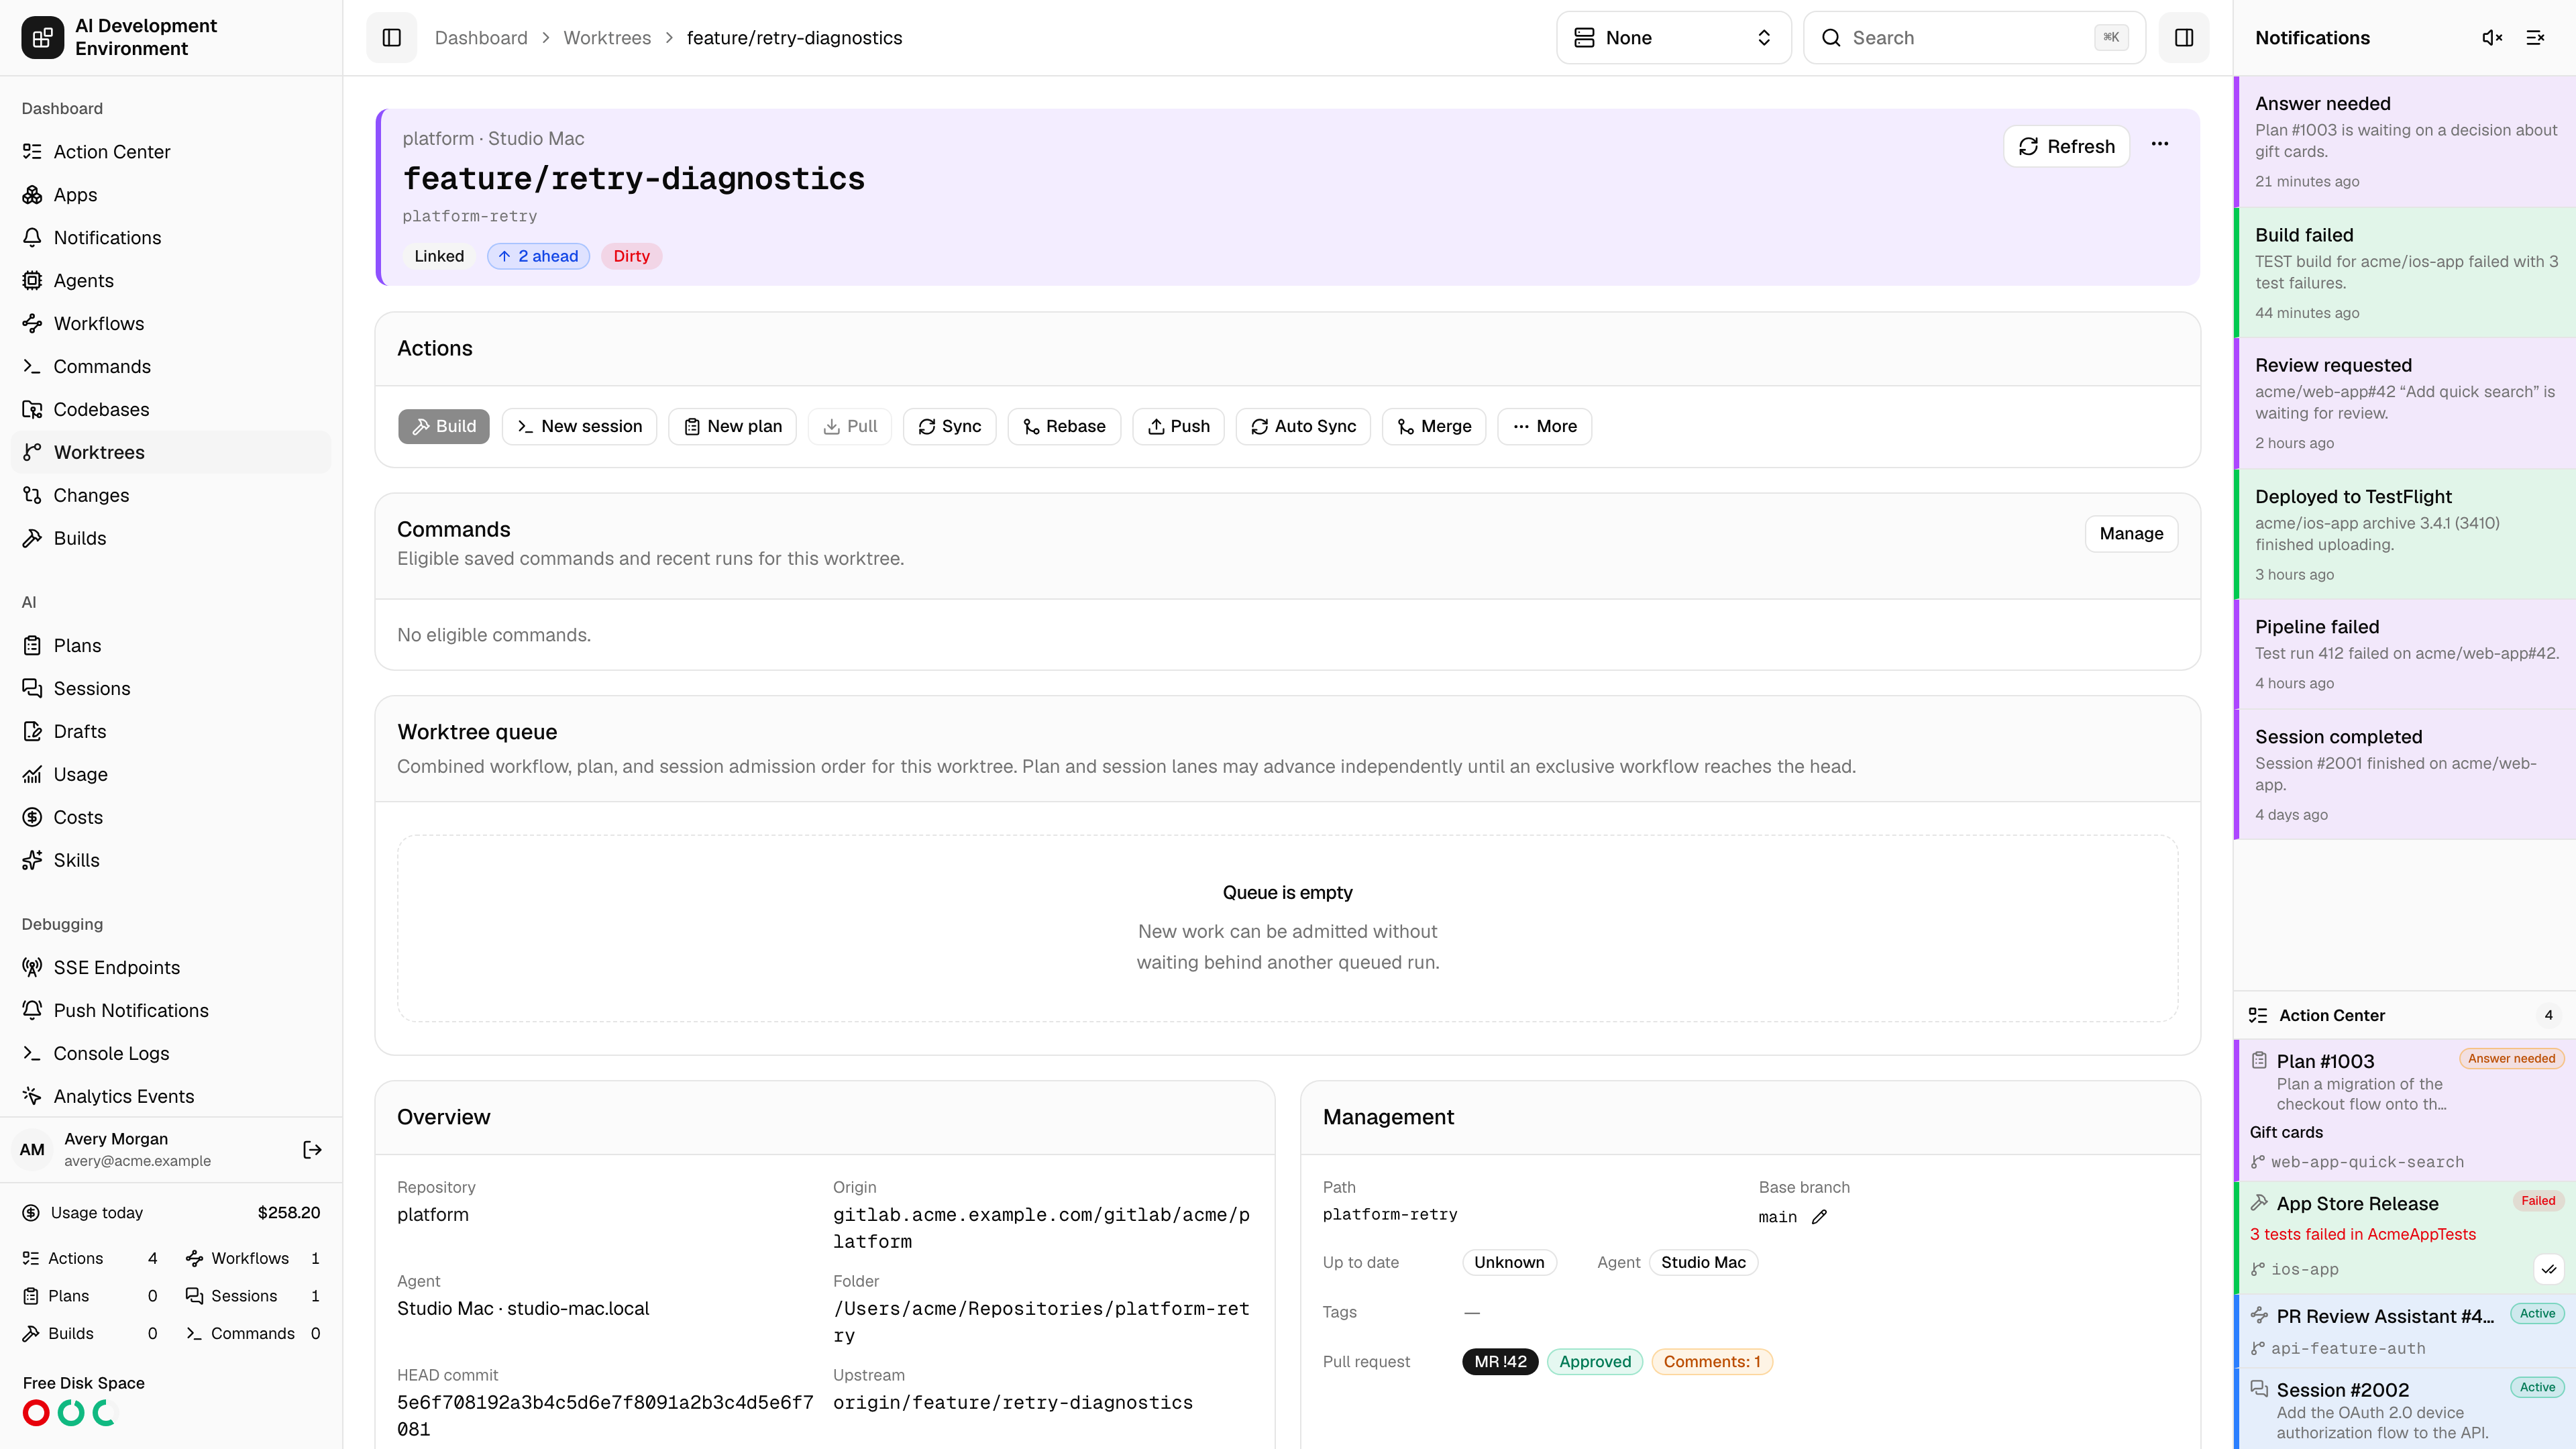This screenshot has width=2576, height=1449.
Task: Open Manage saved commands
Action: 2131,534
